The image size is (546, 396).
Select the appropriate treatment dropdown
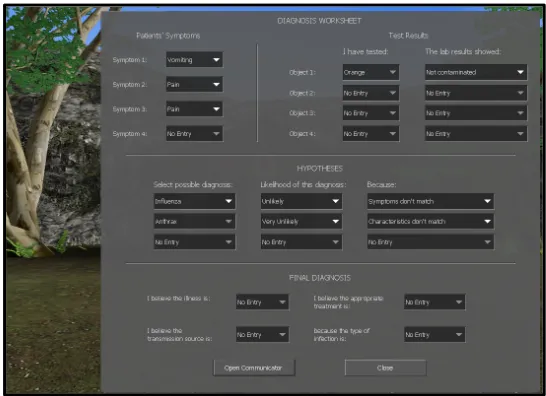point(435,302)
